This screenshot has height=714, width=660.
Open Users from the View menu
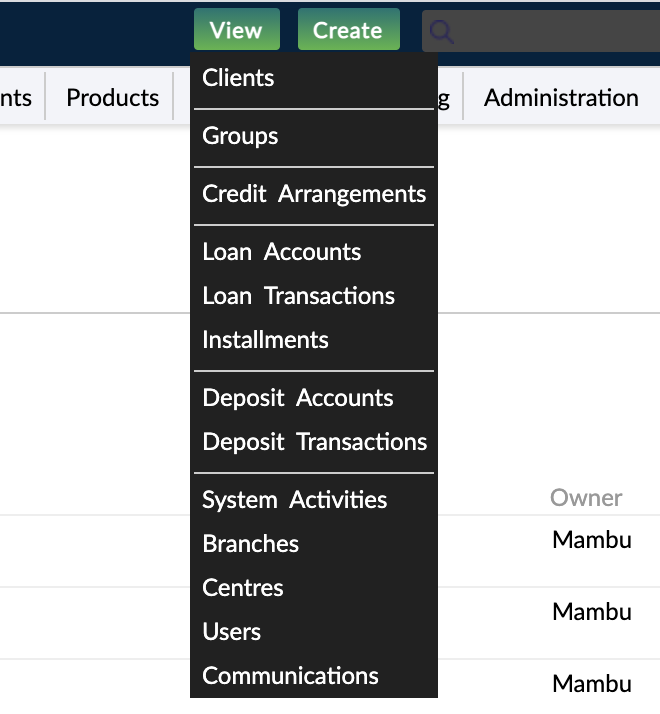coord(313,632)
